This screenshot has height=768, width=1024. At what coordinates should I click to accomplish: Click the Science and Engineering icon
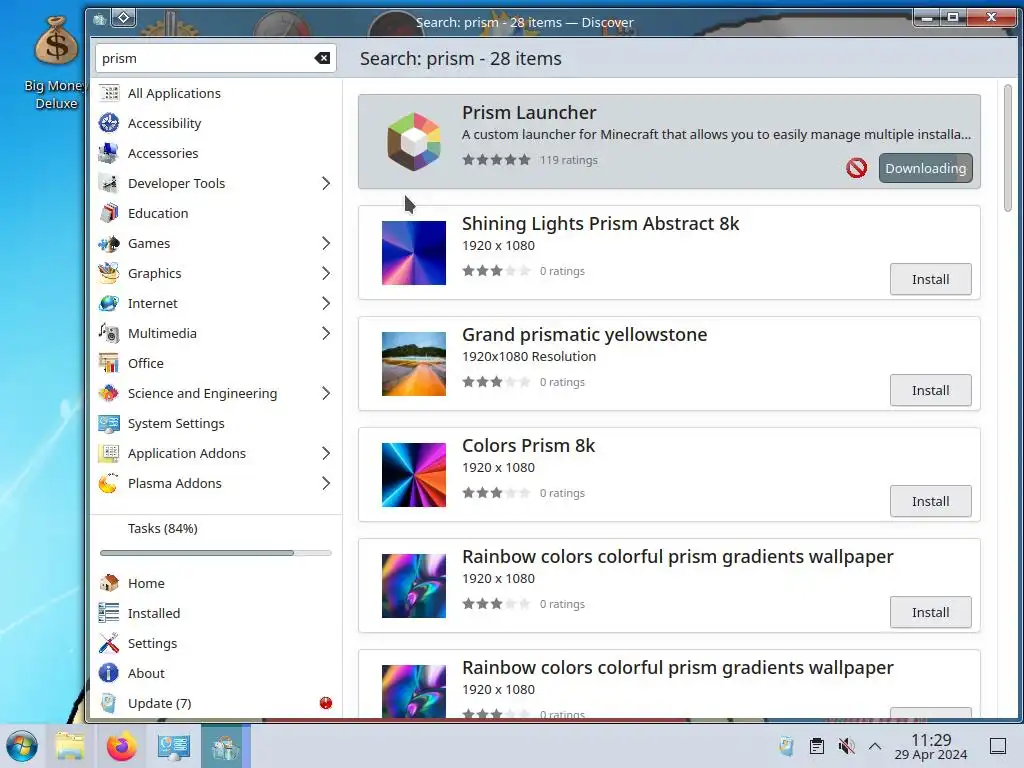(109, 394)
